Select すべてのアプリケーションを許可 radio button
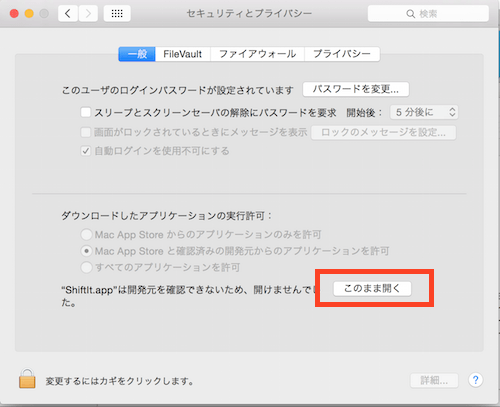500x407 pixels. click(86, 267)
